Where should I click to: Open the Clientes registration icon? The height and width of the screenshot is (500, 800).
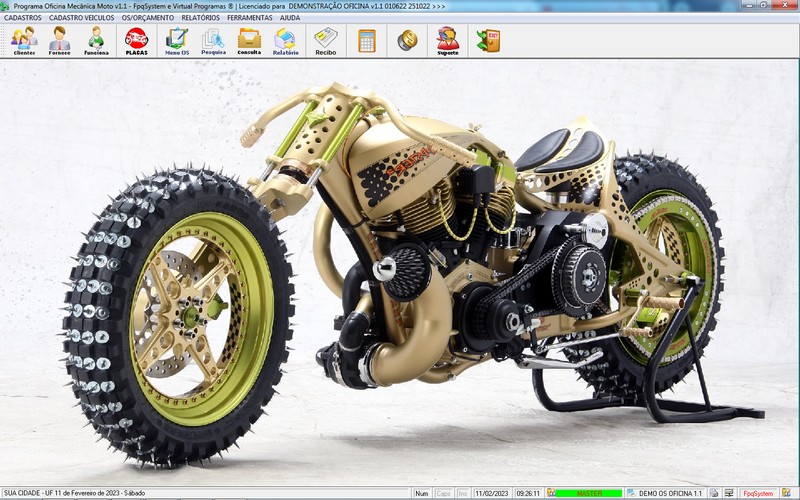tap(24, 41)
